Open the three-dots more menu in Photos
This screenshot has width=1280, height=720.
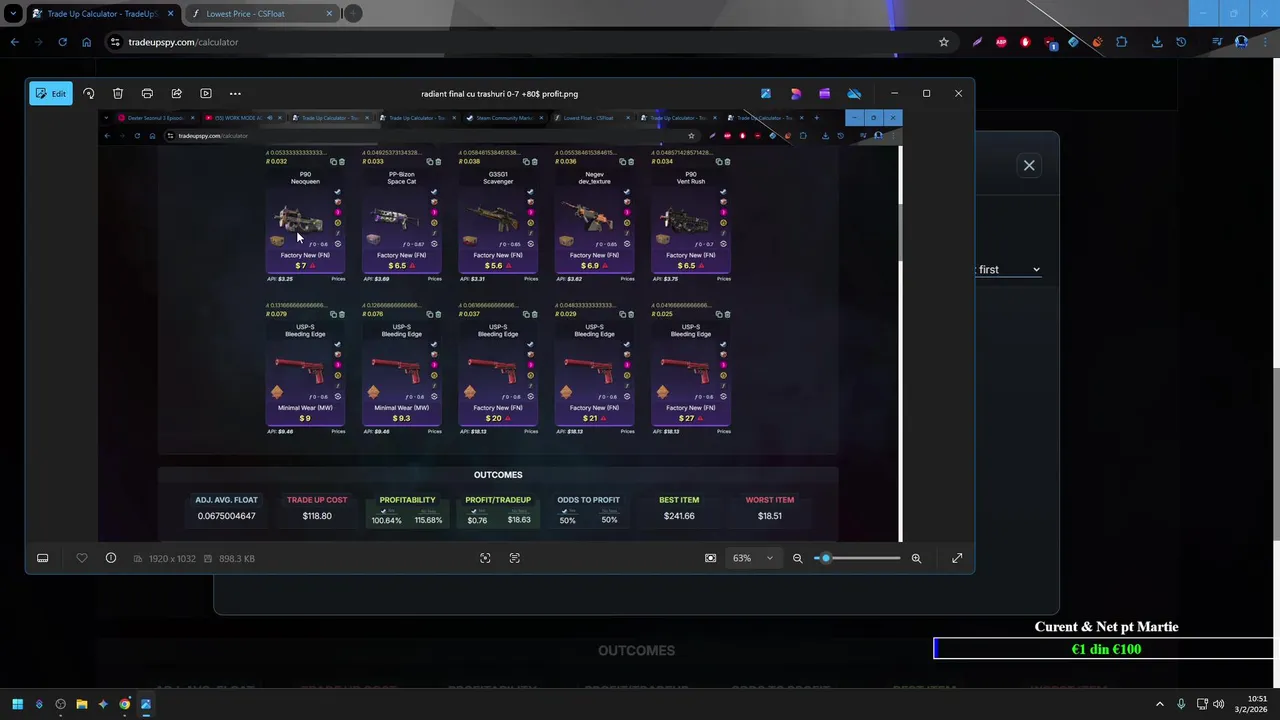235,94
